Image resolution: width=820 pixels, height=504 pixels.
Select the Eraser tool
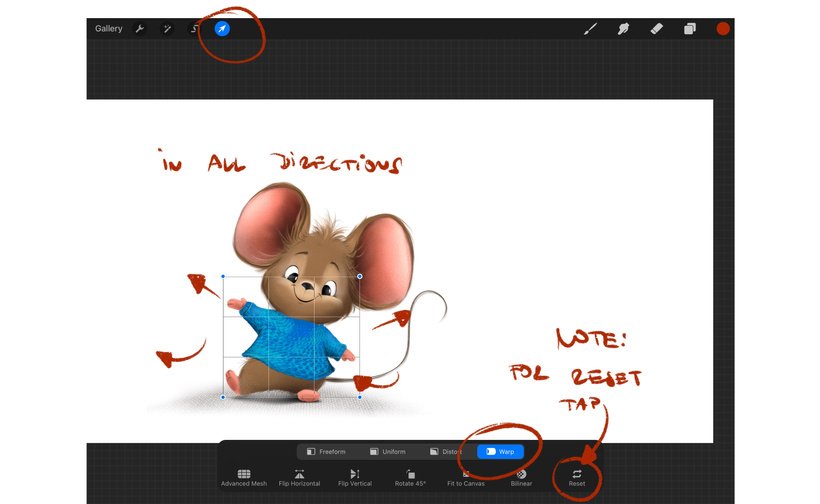[x=656, y=29]
